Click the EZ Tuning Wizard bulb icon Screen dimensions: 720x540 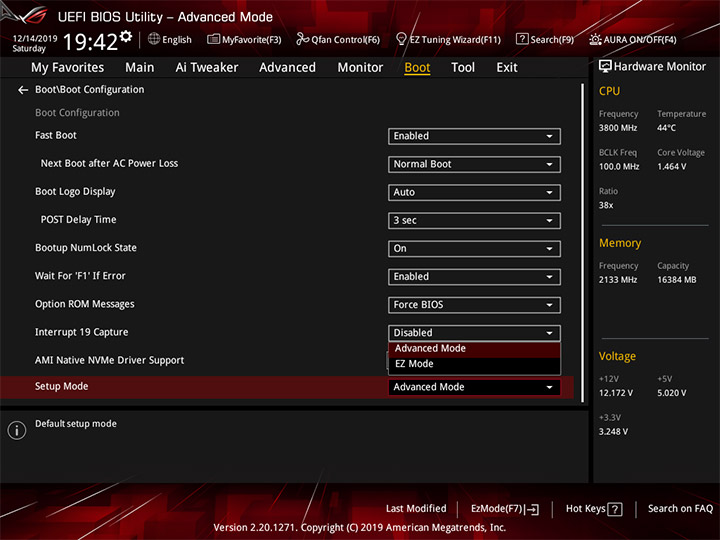pyautogui.click(x=401, y=39)
